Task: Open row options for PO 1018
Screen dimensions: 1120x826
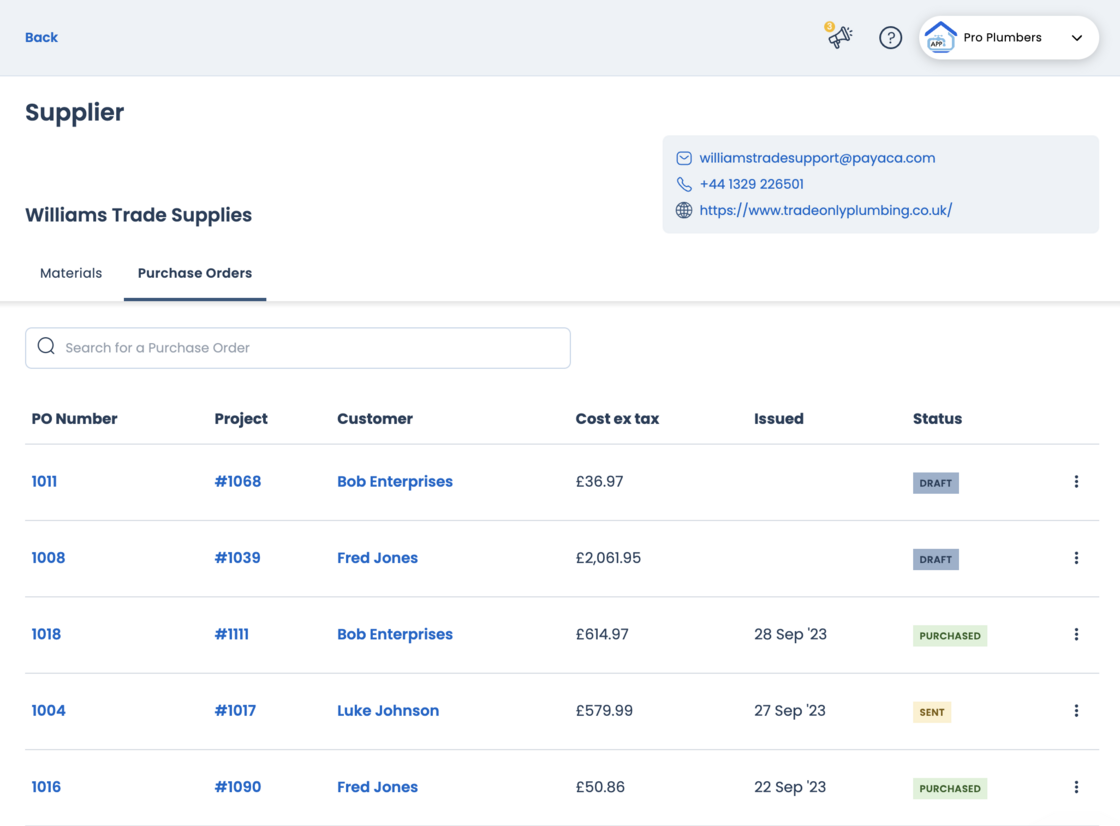Action: 1076,635
